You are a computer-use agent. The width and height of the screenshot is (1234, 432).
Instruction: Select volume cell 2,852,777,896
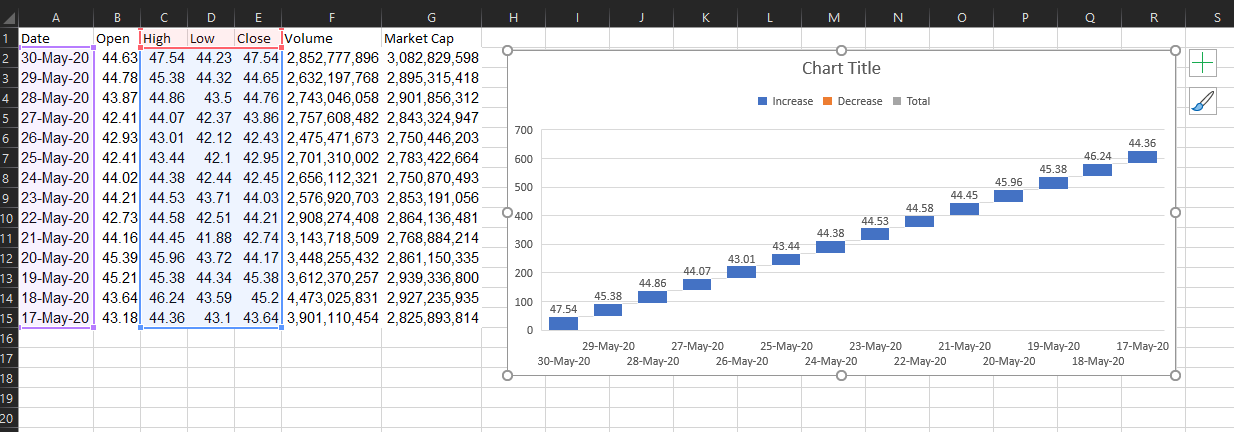pos(331,58)
